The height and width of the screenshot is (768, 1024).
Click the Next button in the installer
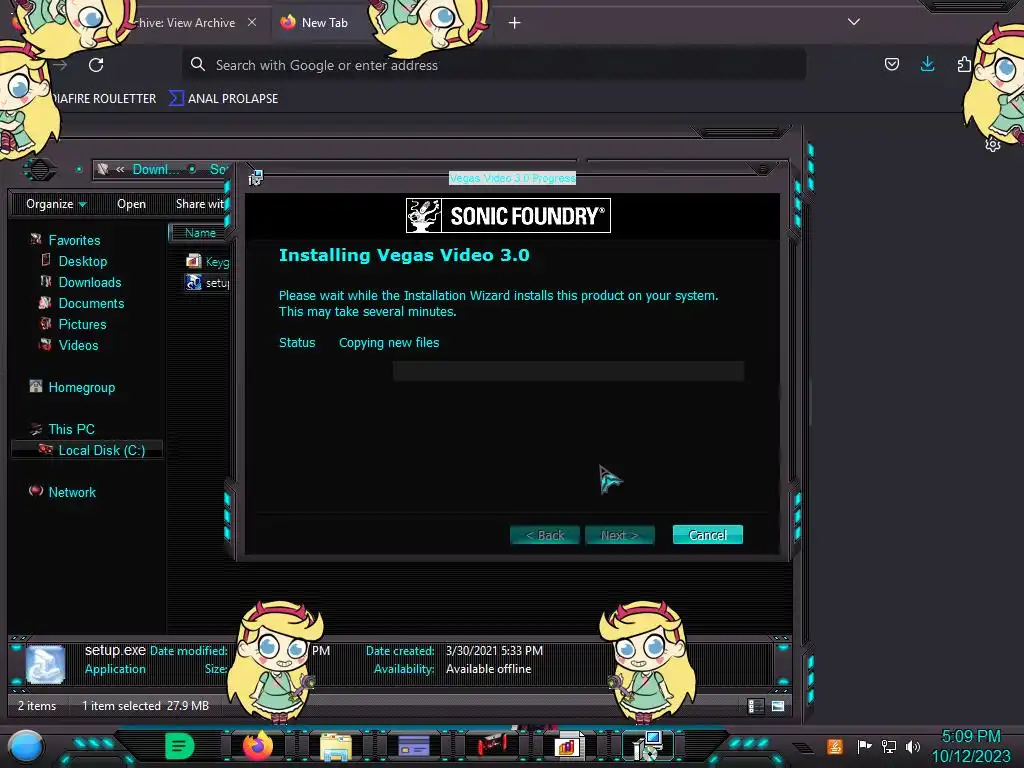coord(619,535)
